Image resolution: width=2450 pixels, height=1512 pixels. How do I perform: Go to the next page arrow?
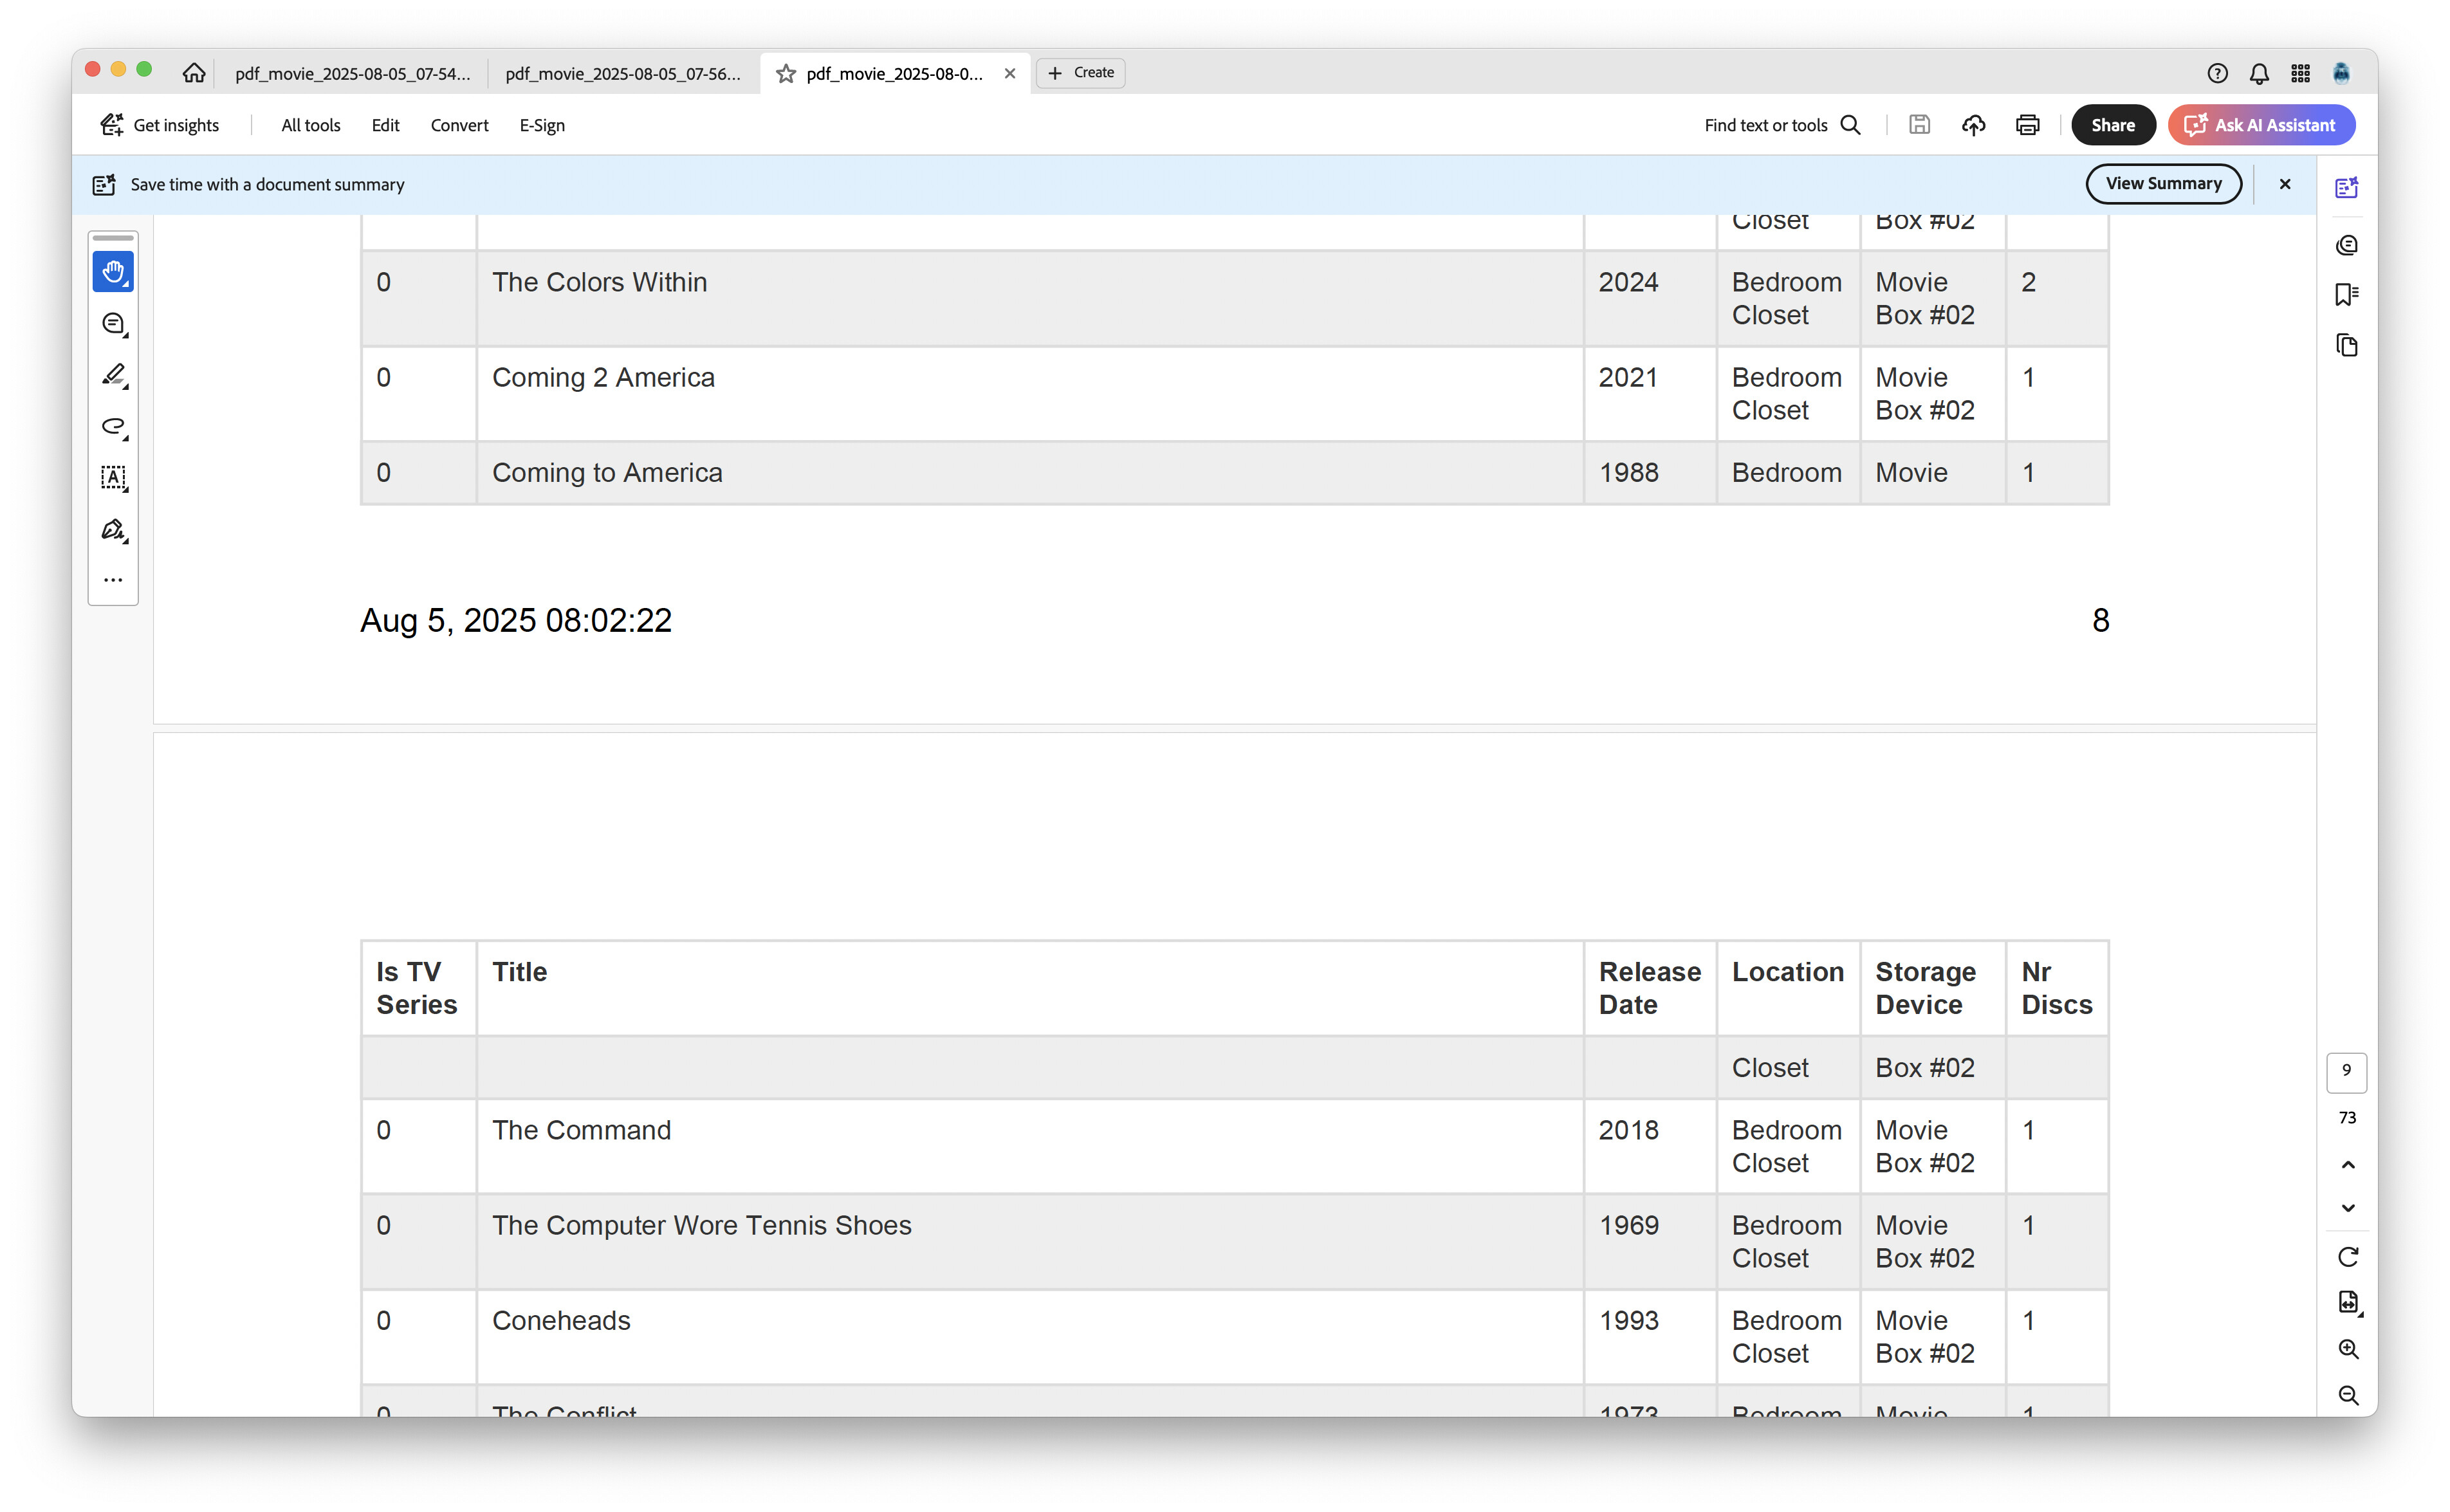pos(2347,1208)
